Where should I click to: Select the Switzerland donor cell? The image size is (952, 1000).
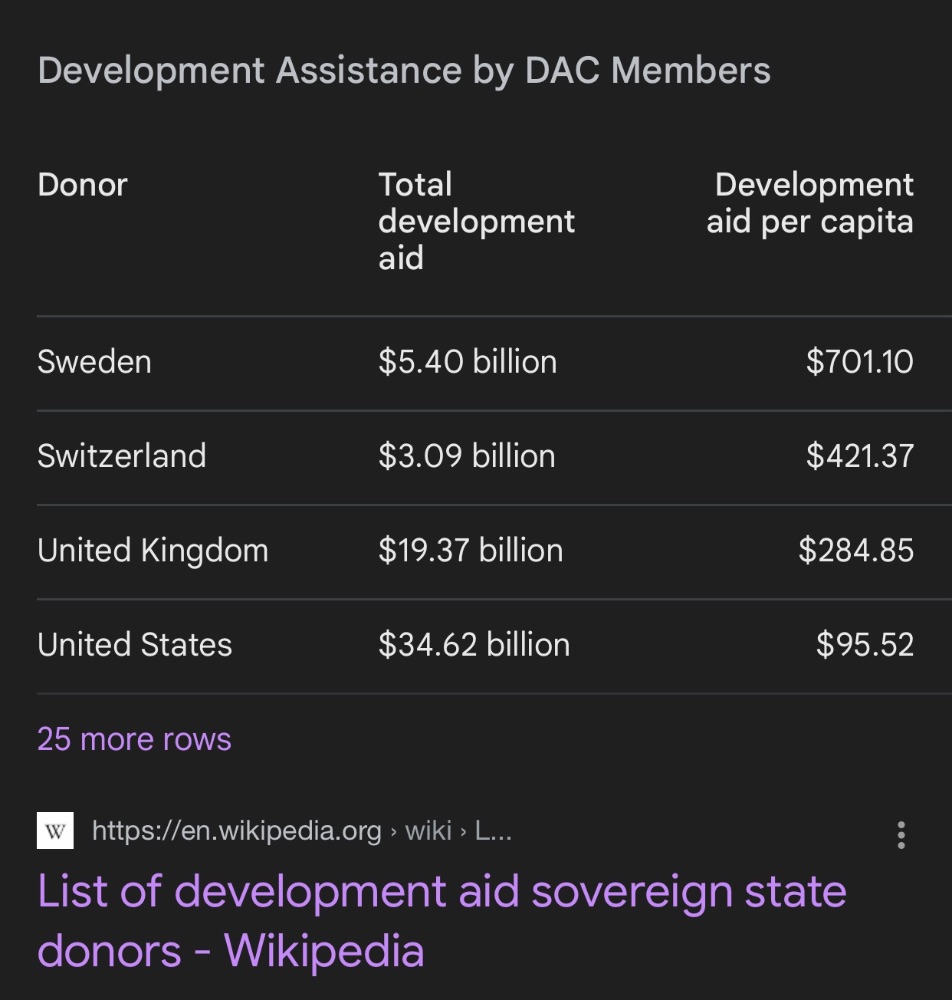pos(122,455)
